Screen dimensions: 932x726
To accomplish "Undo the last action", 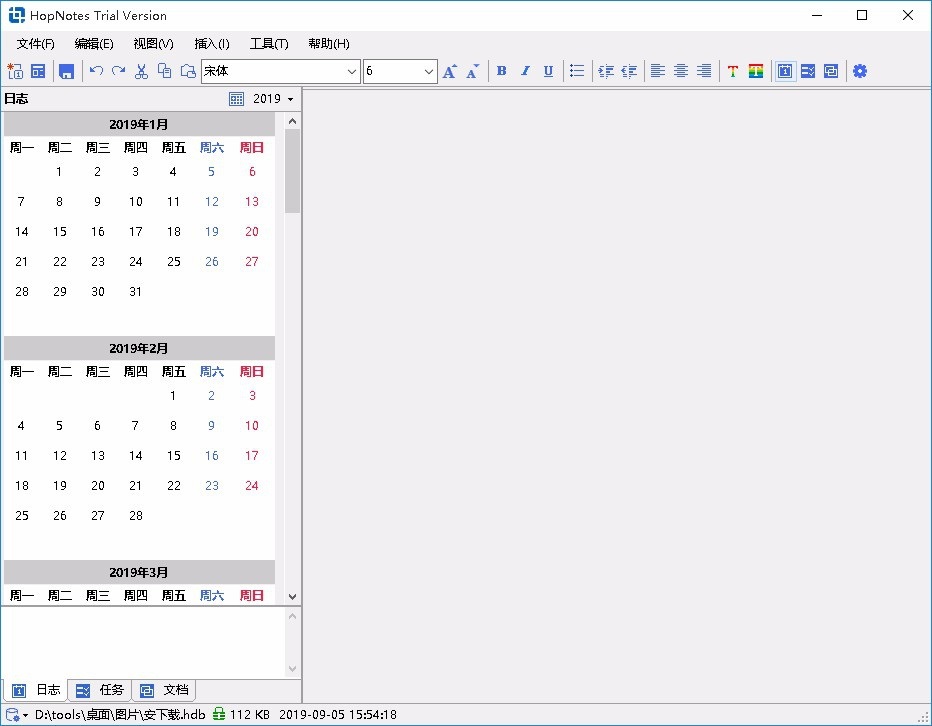I will (x=95, y=71).
